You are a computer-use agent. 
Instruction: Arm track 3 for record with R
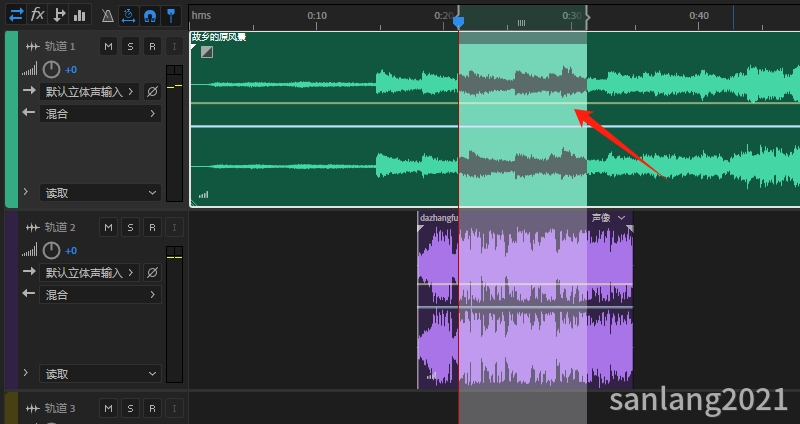tap(152, 408)
